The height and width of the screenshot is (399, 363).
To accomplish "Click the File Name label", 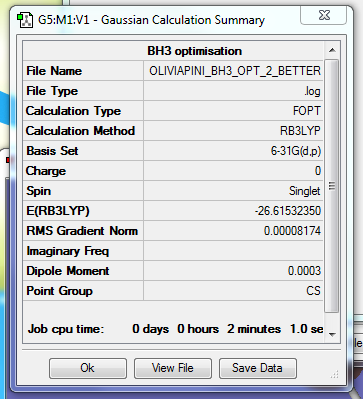I will (x=54, y=71).
